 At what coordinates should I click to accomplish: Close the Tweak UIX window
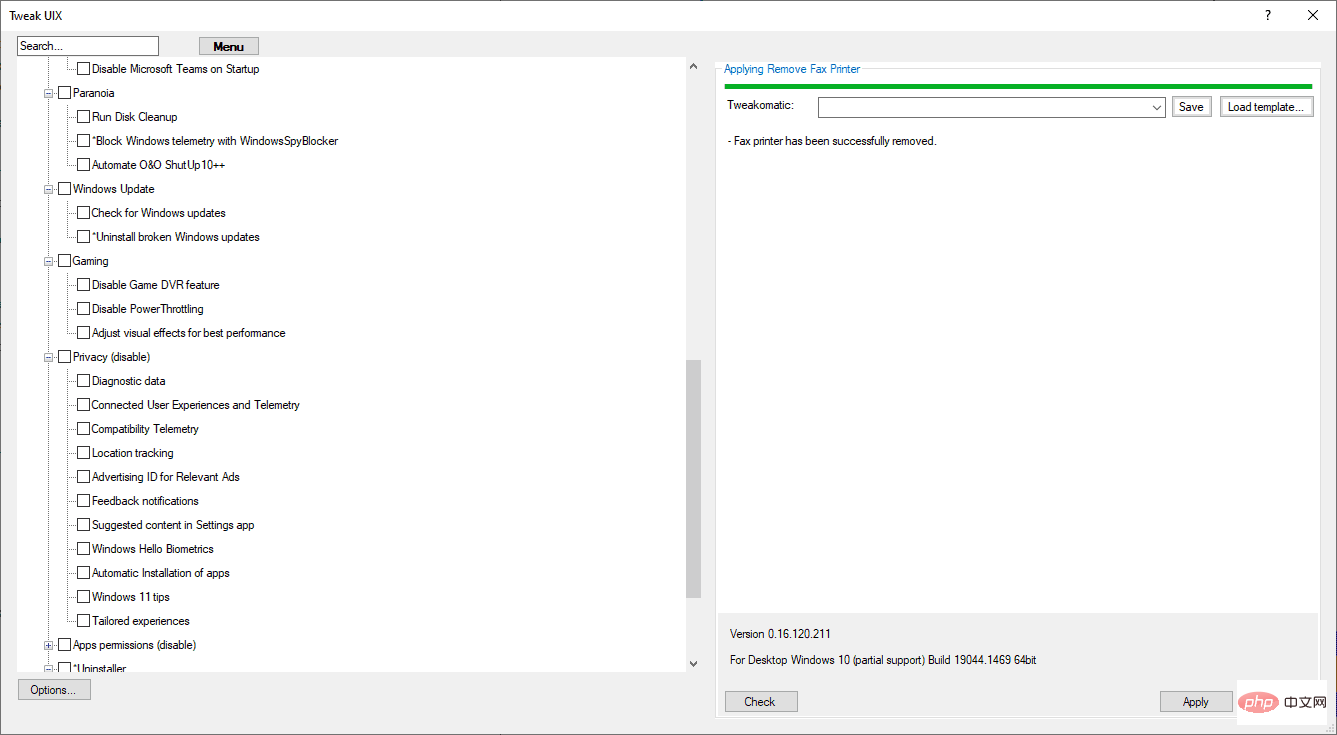(1313, 15)
